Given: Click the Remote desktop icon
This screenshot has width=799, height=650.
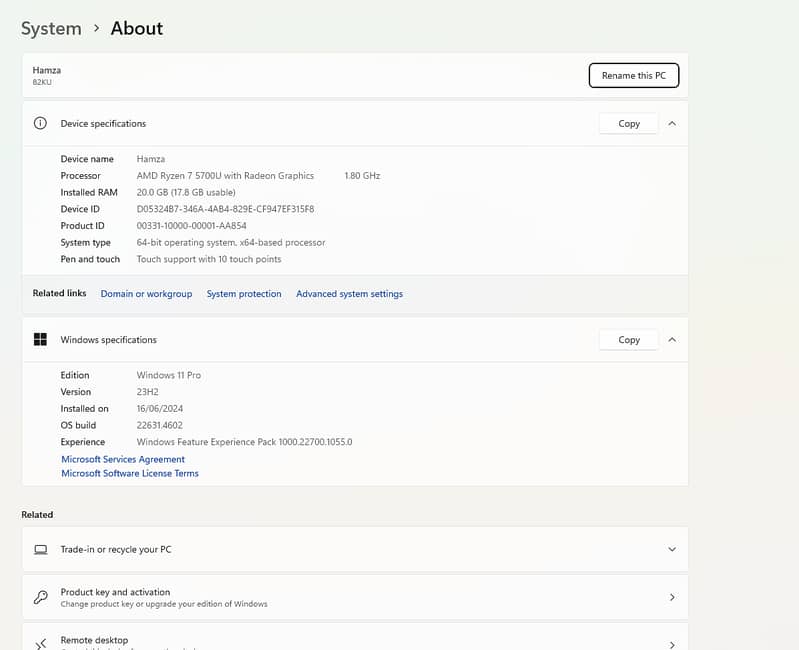Looking at the screenshot, I should click(x=40, y=643).
